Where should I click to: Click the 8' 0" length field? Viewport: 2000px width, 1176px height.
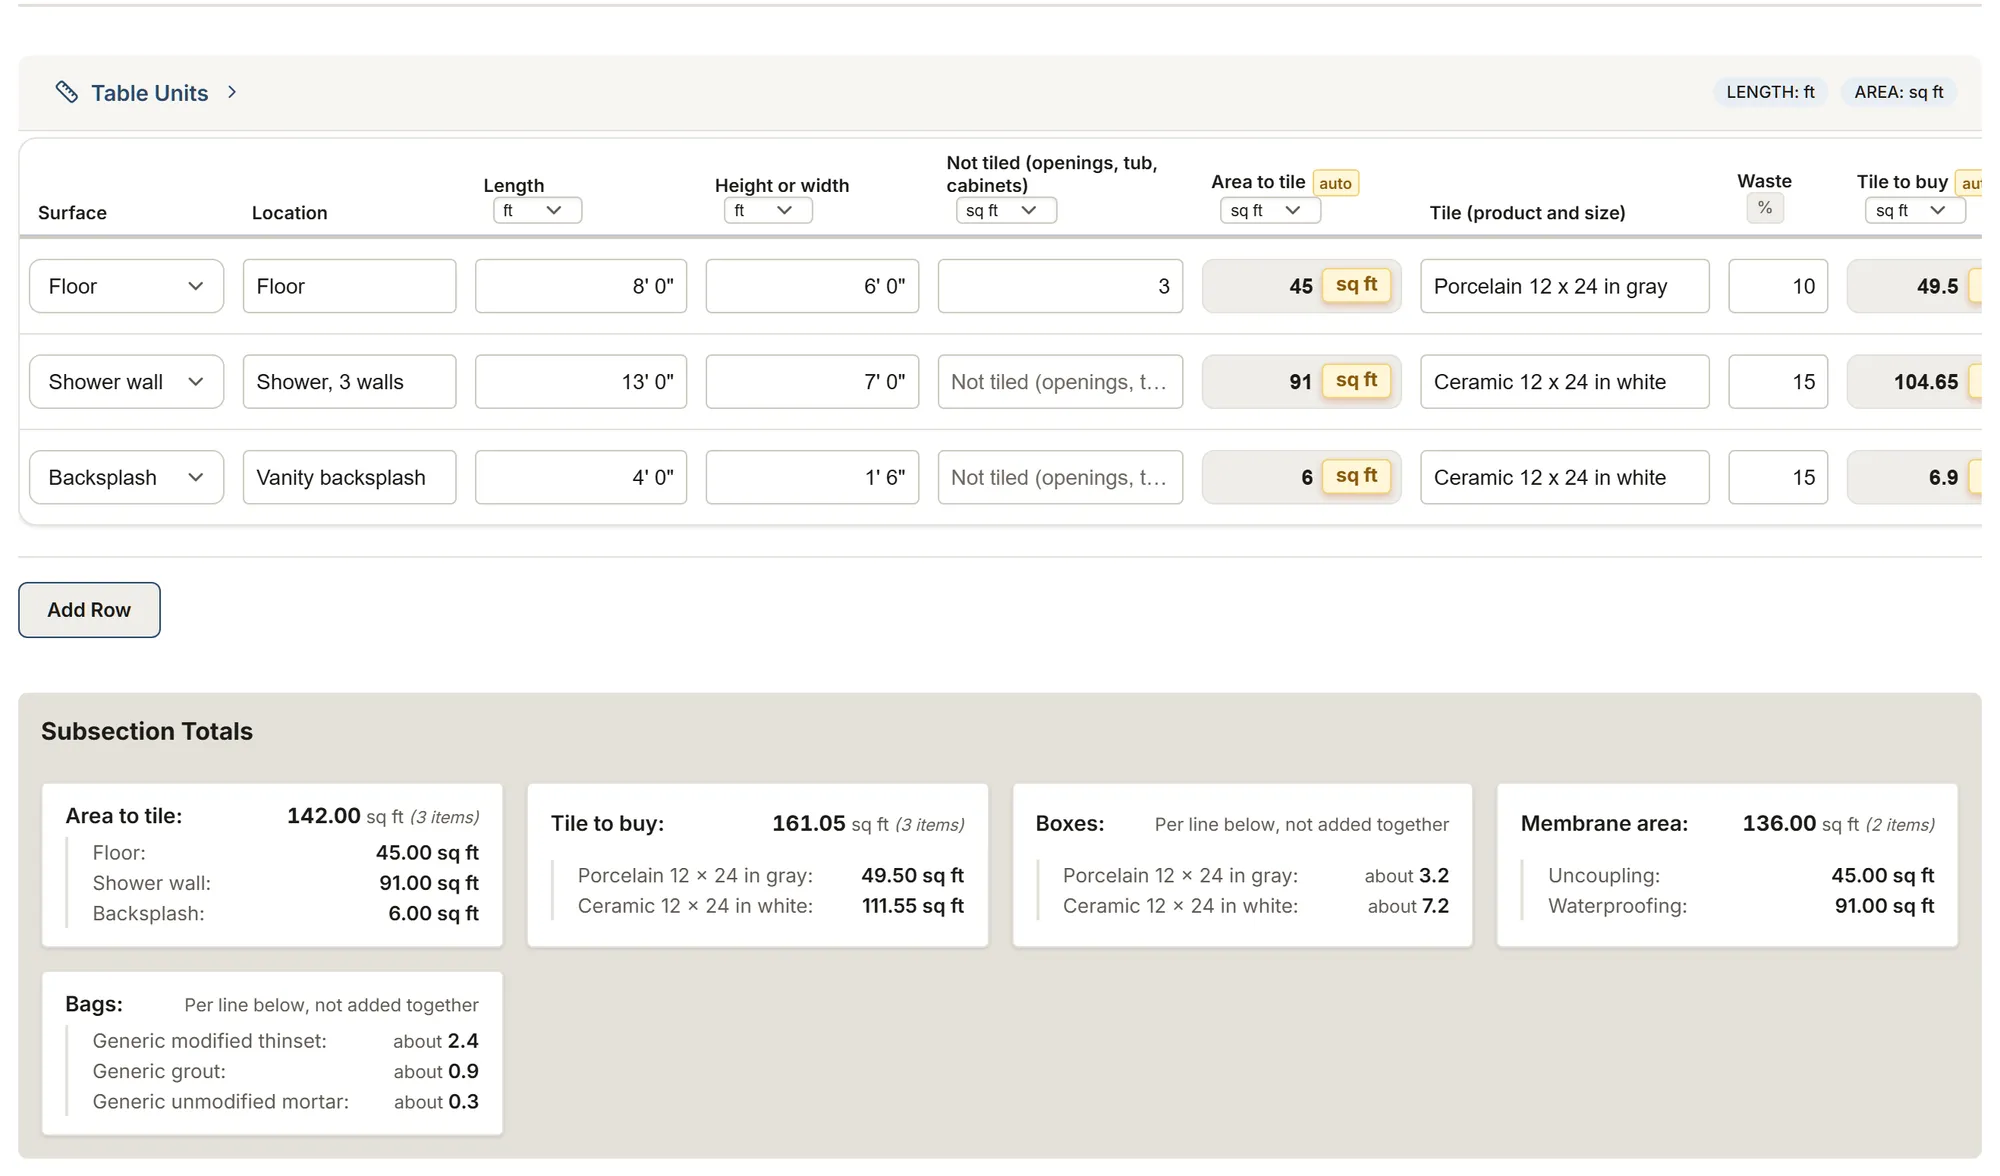(581, 286)
